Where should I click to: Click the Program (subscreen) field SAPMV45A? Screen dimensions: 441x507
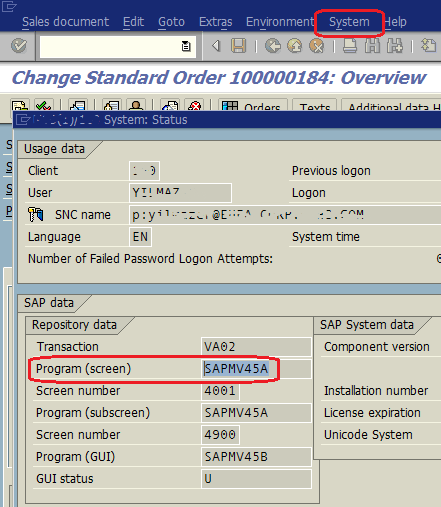(x=256, y=413)
